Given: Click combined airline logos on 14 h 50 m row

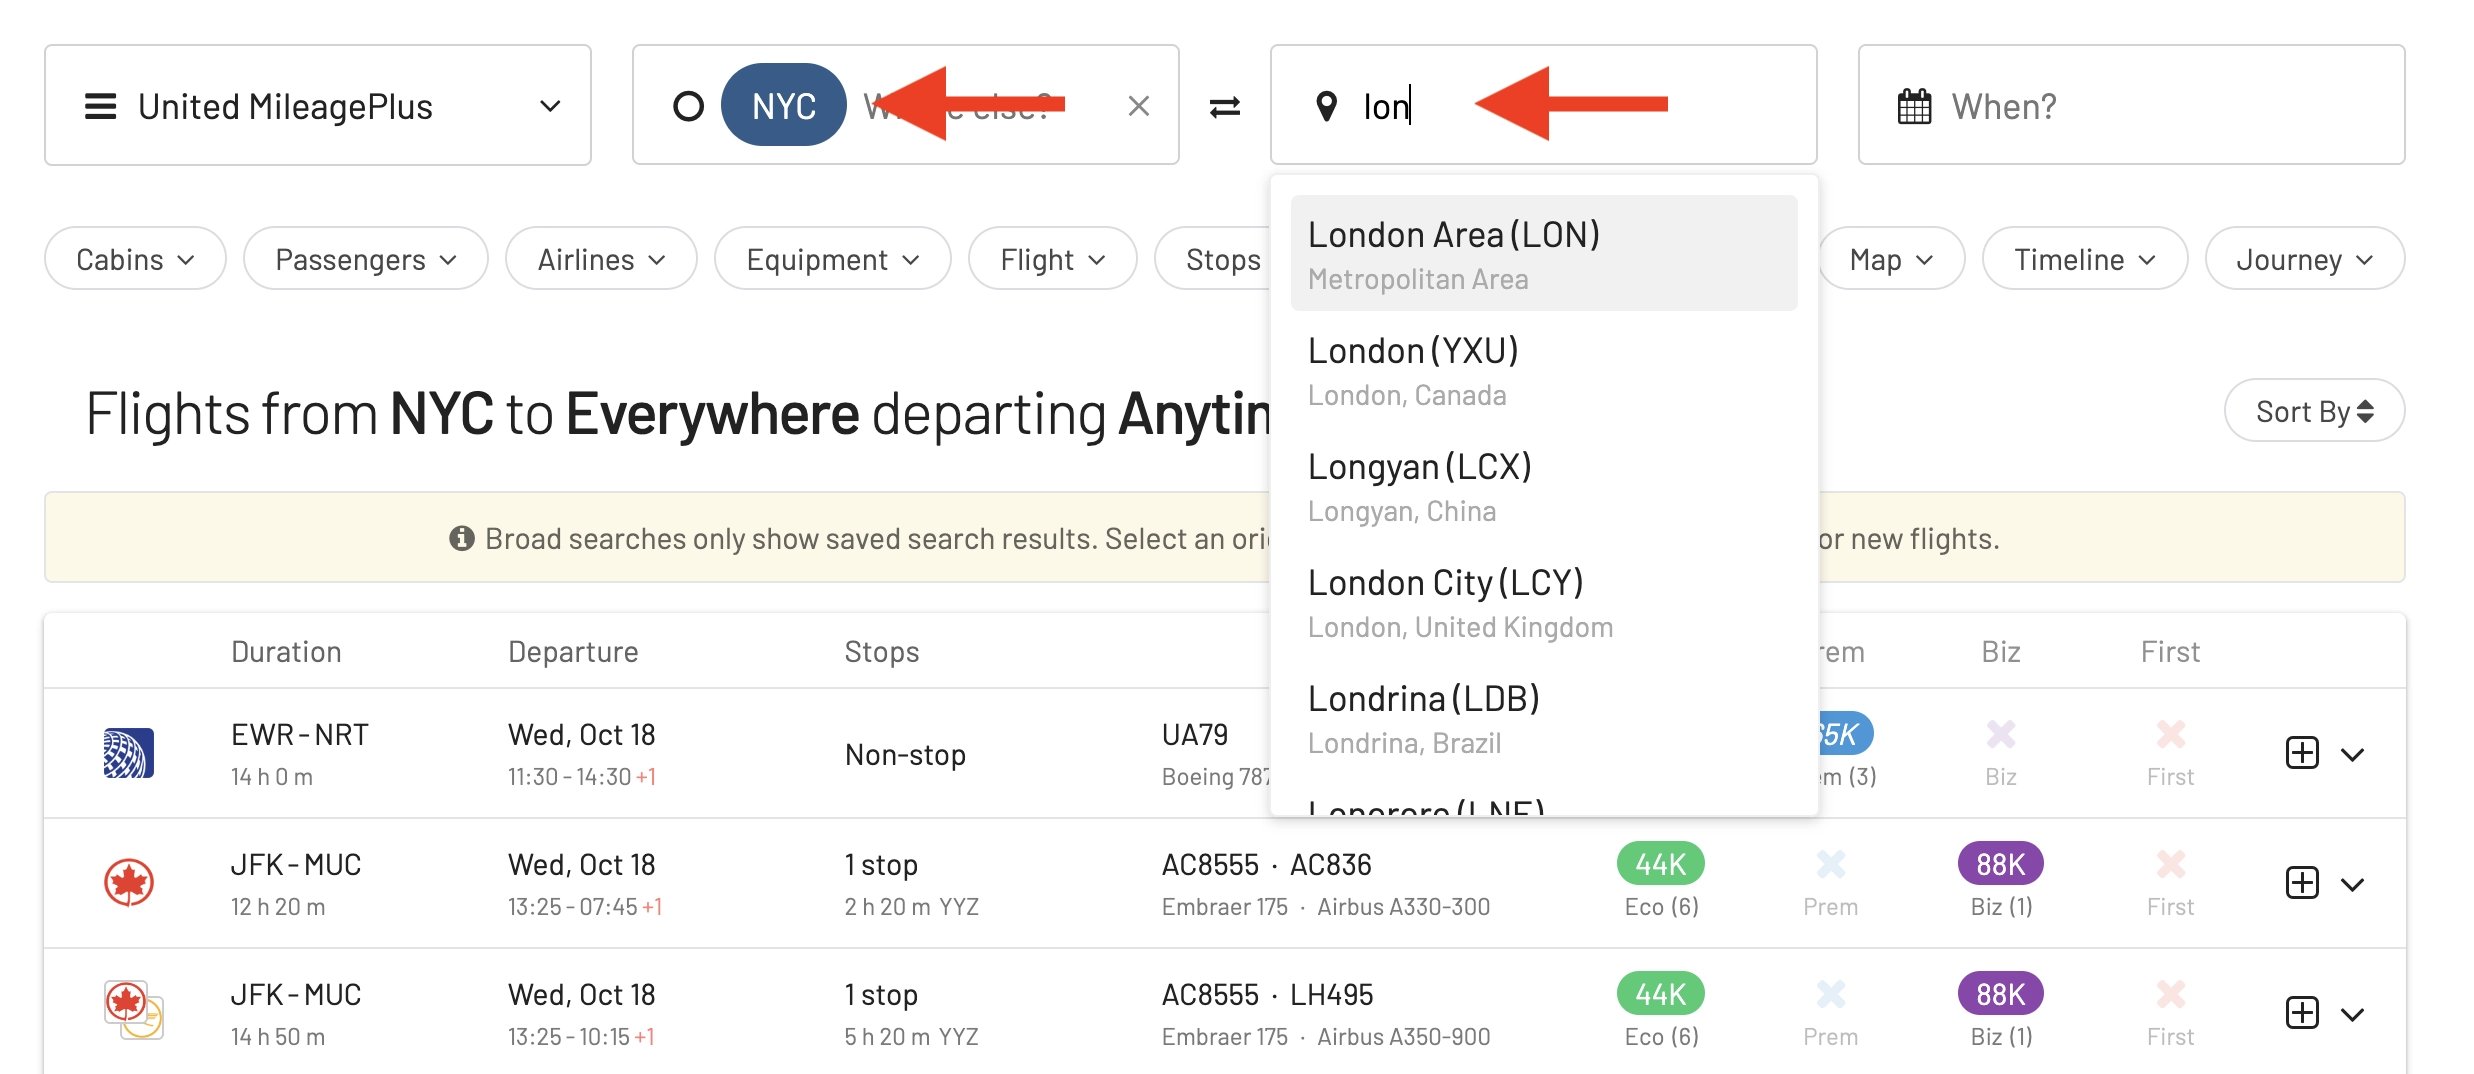Looking at the screenshot, I should [134, 1010].
